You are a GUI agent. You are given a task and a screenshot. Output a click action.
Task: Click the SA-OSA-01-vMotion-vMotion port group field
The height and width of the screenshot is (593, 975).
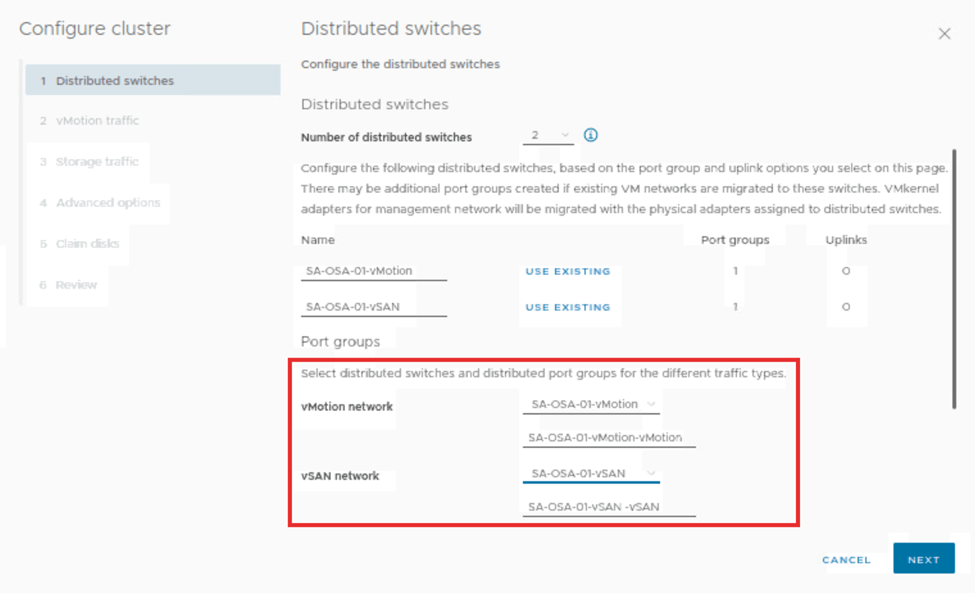click(x=608, y=437)
